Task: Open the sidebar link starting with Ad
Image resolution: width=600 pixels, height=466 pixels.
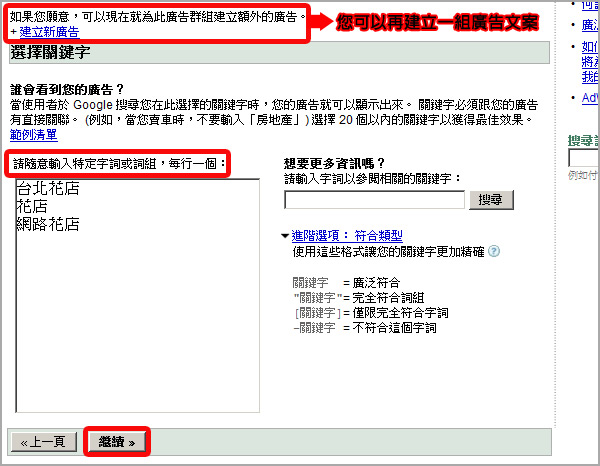Action: pos(590,98)
